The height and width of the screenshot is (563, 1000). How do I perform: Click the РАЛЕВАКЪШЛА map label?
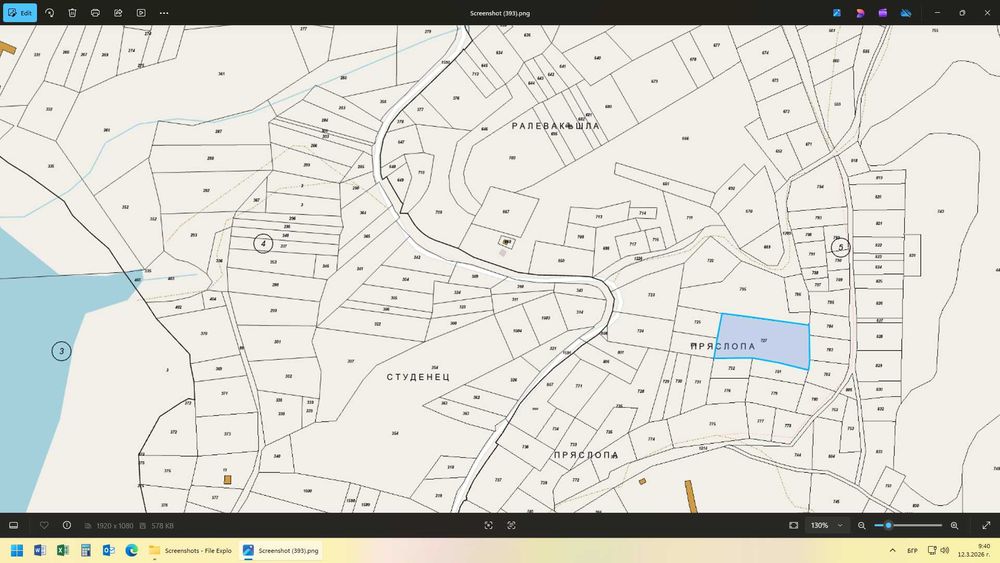pyautogui.click(x=555, y=126)
